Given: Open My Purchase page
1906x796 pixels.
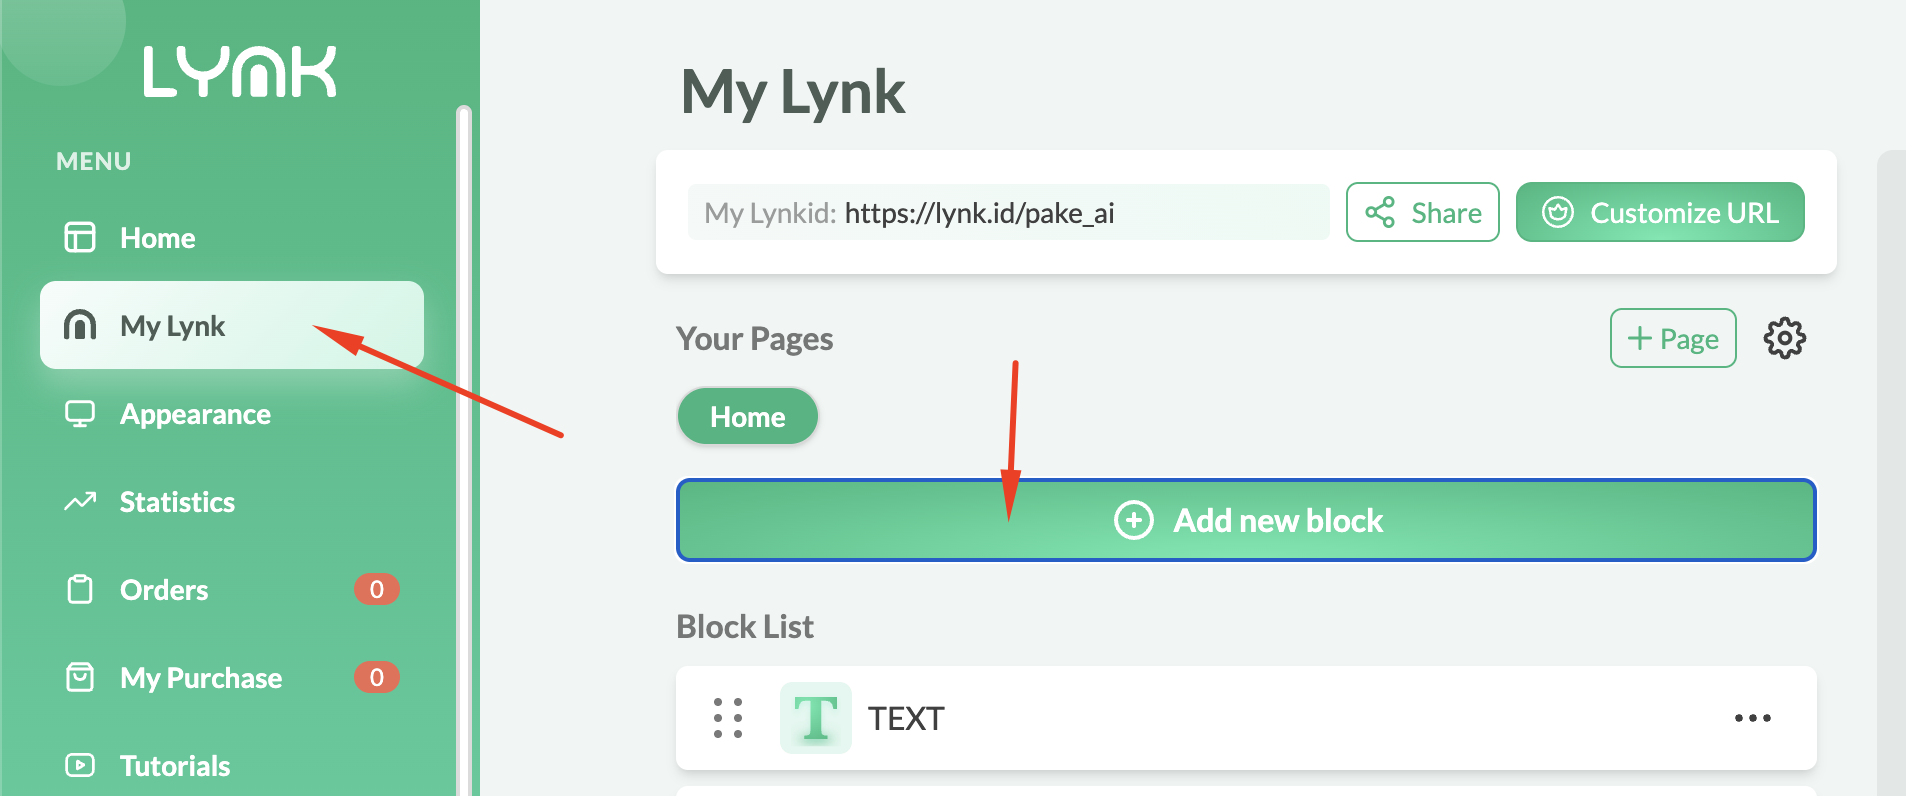Looking at the screenshot, I should point(200,678).
